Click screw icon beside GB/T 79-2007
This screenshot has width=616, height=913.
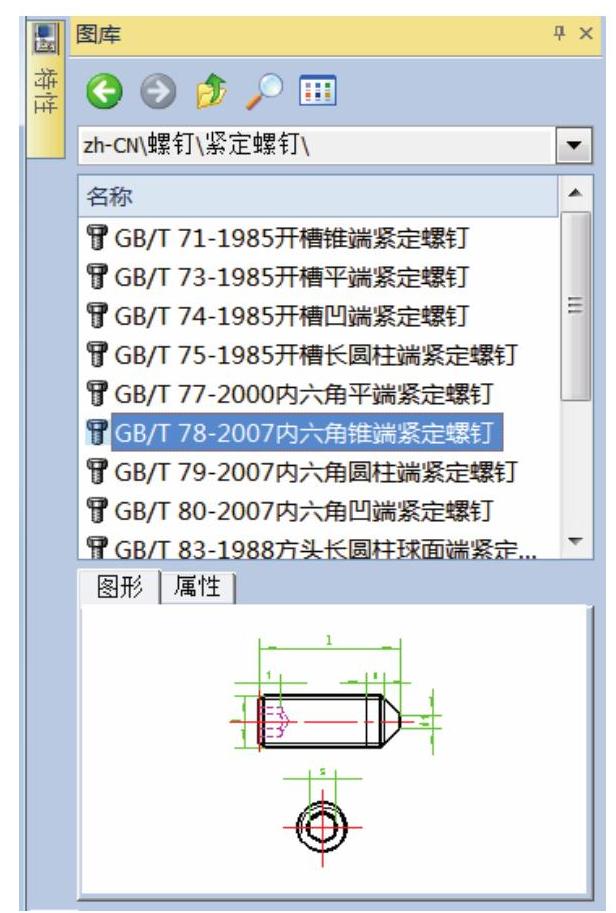click(97, 472)
